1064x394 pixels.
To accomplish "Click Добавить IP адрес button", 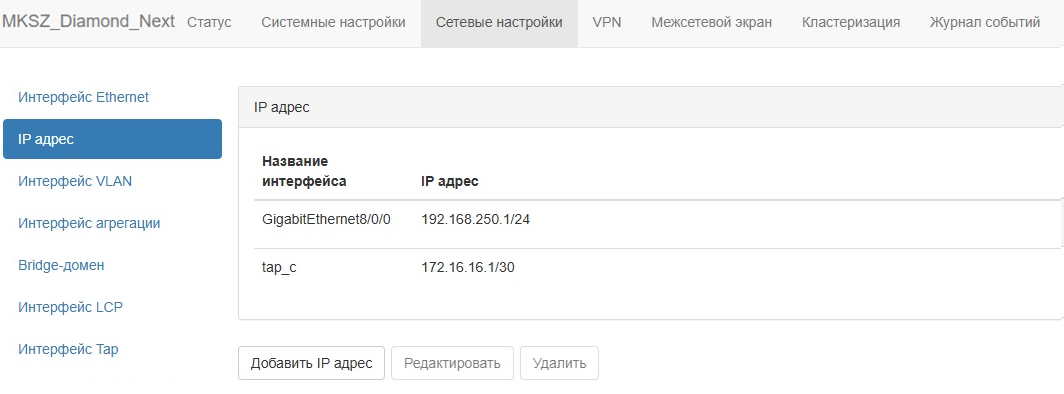I will pyautogui.click(x=311, y=363).
